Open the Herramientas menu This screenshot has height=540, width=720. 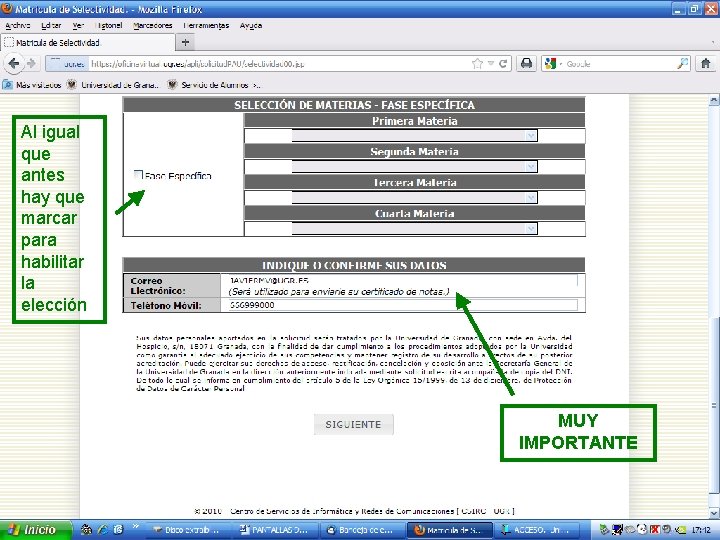[206, 25]
